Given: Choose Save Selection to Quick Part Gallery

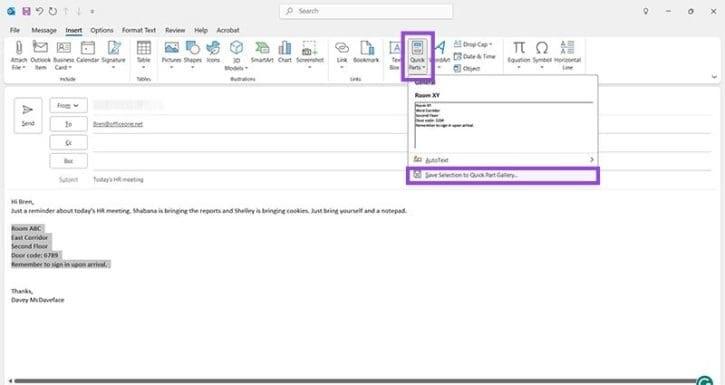Looking at the screenshot, I should click(503, 176).
